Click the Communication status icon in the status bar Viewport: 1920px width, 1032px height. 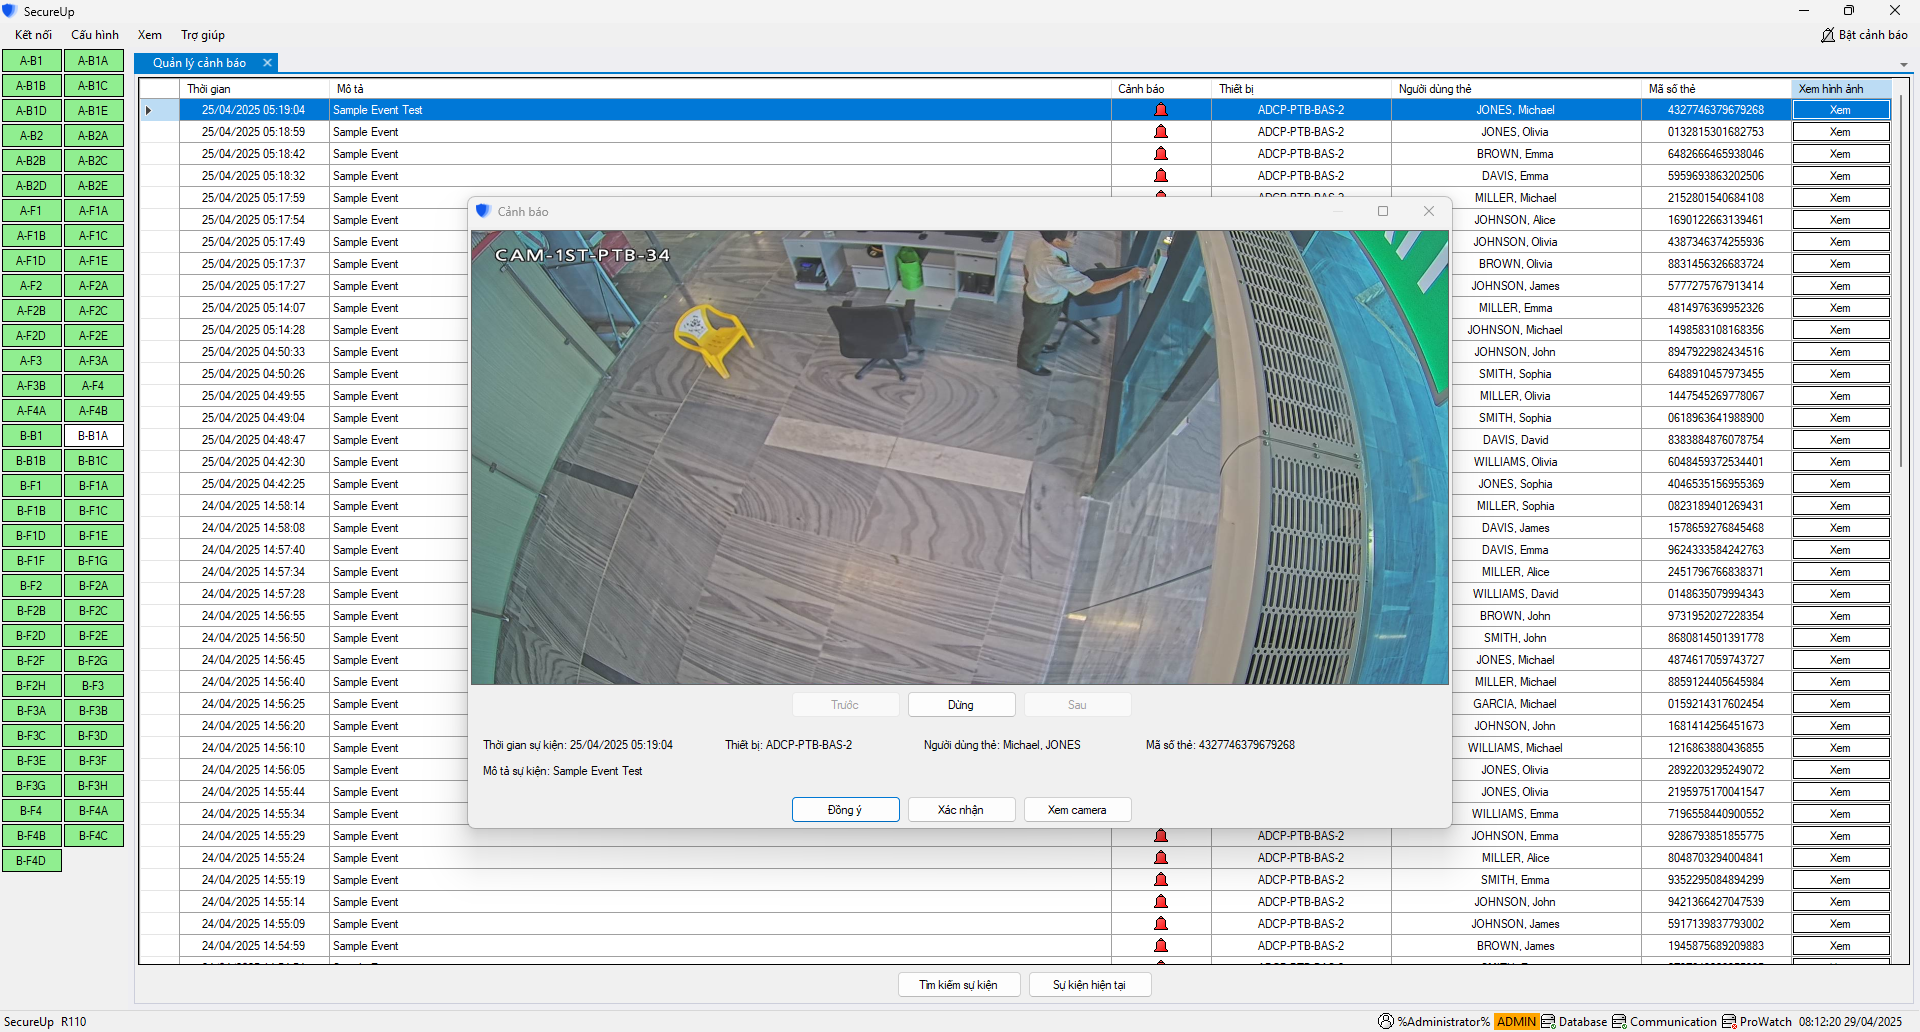coord(1619,1021)
